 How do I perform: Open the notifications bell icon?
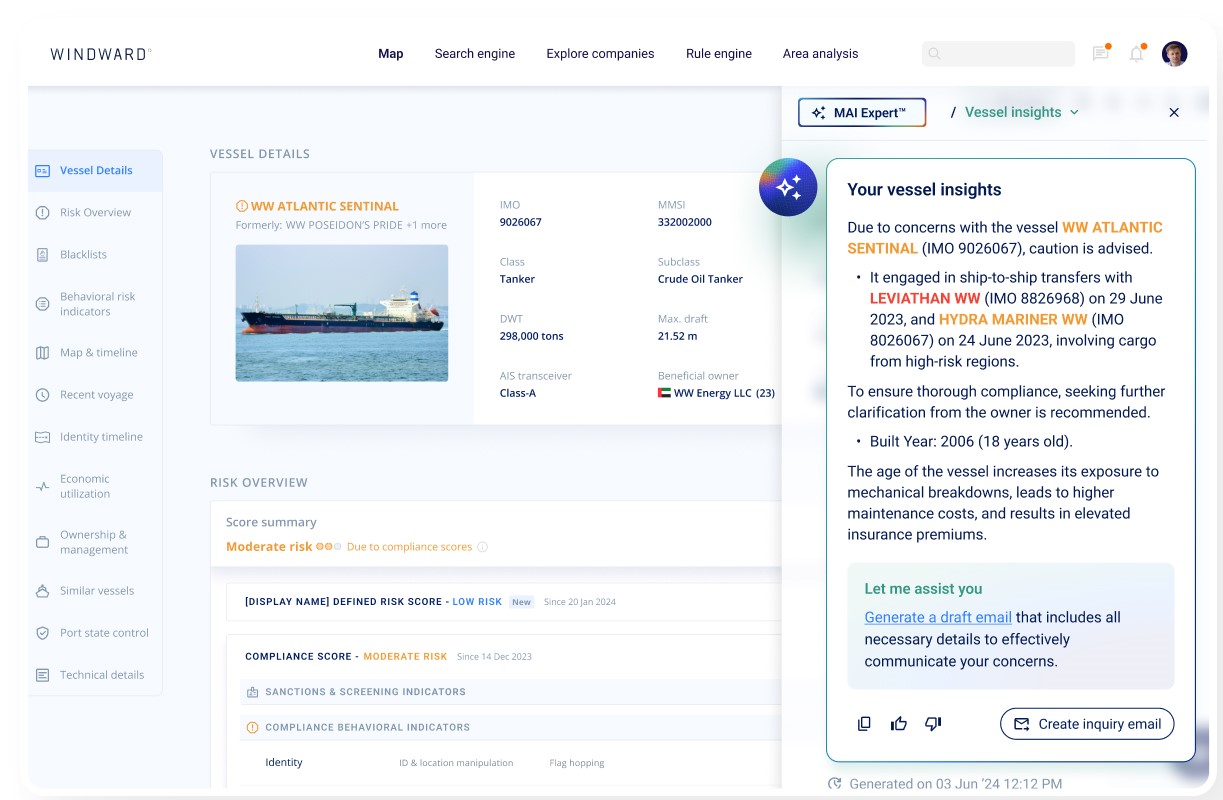[1136, 54]
